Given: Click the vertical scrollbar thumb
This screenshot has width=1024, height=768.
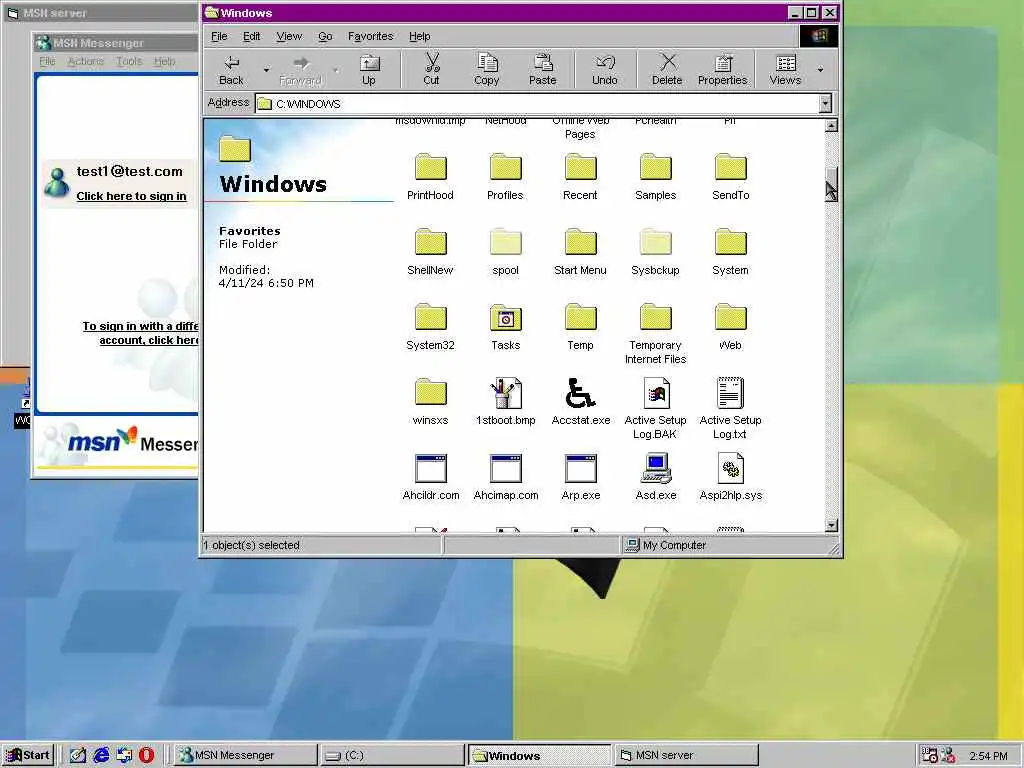Looking at the screenshot, I should (x=831, y=184).
